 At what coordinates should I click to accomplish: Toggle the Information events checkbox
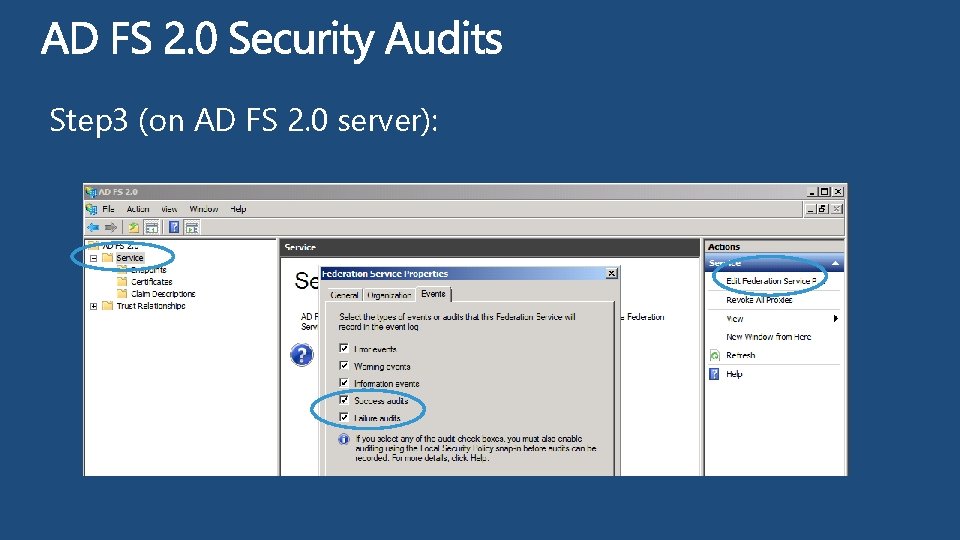[344, 383]
